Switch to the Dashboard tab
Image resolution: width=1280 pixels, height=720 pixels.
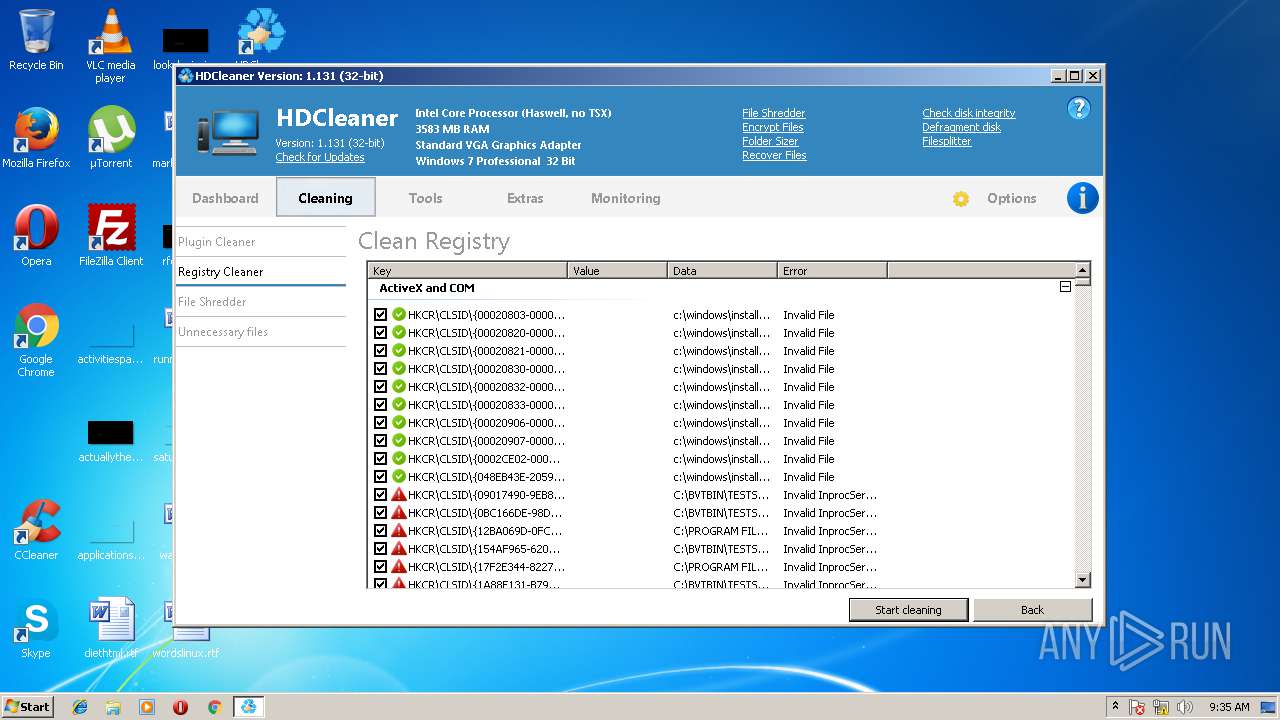point(225,198)
